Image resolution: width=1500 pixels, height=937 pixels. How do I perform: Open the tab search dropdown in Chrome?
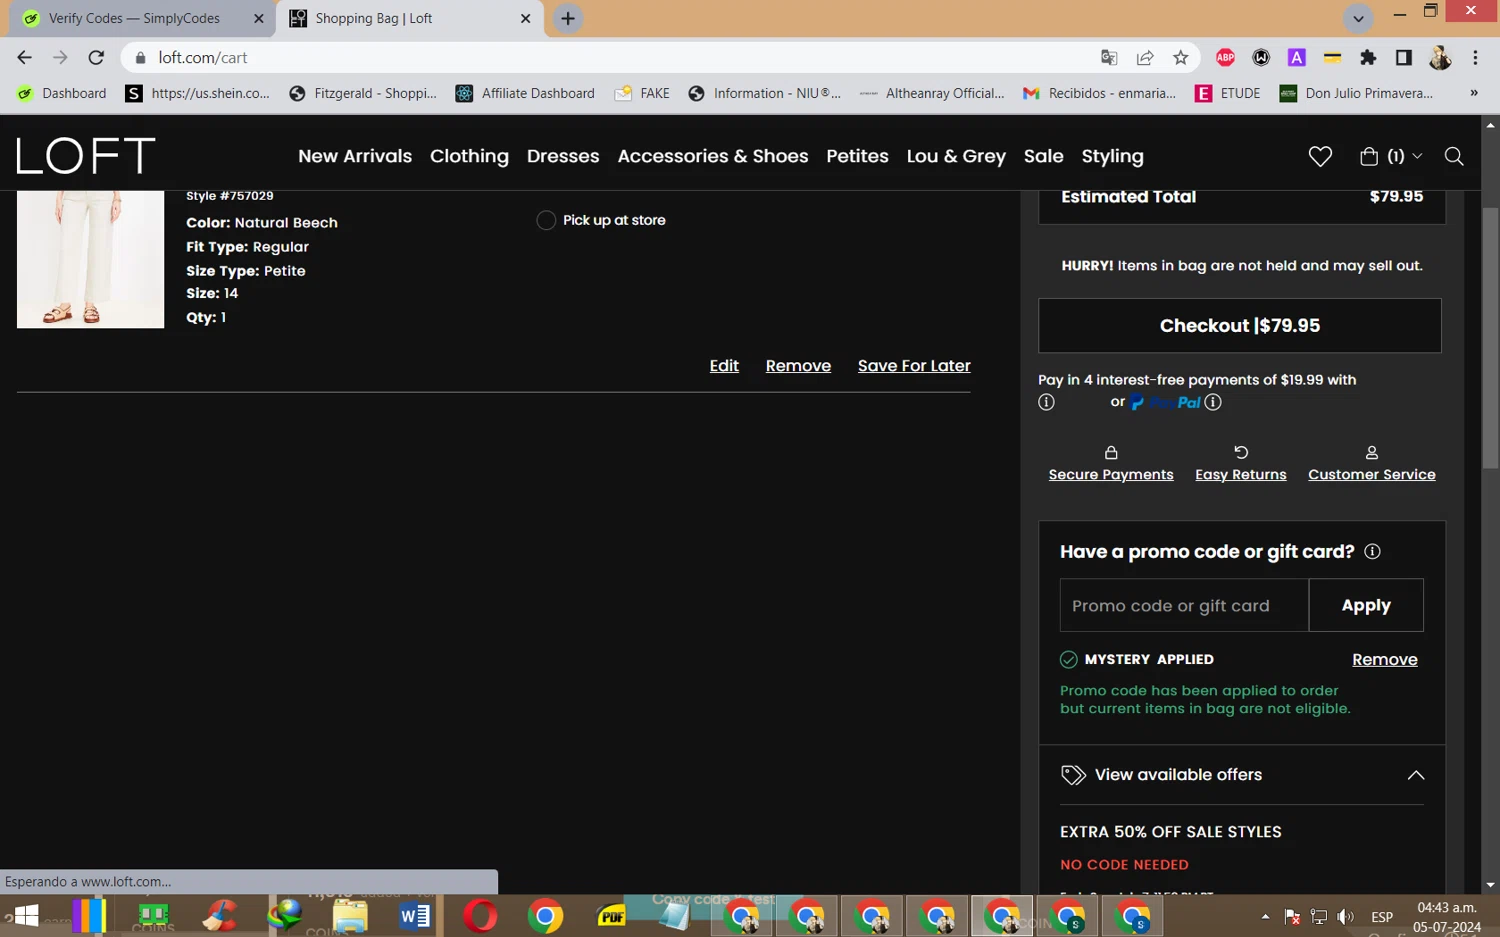click(x=1358, y=18)
